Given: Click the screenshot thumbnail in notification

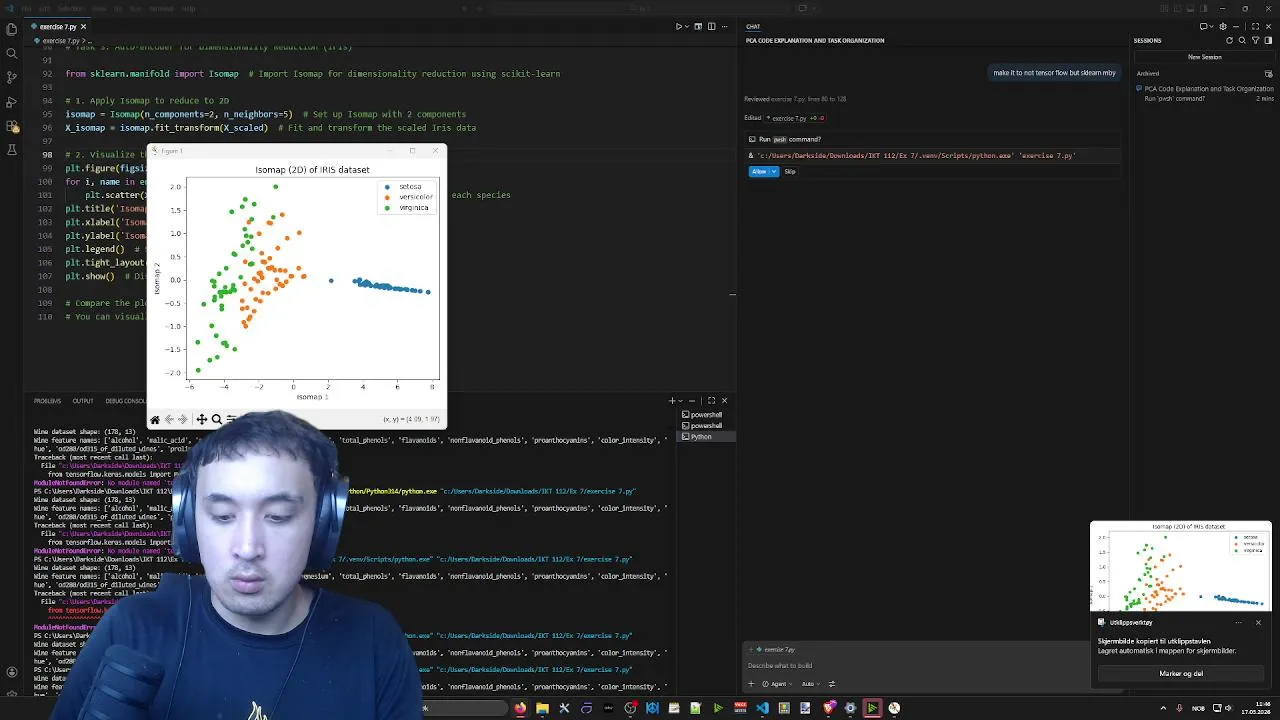Looking at the screenshot, I should click(1181, 566).
